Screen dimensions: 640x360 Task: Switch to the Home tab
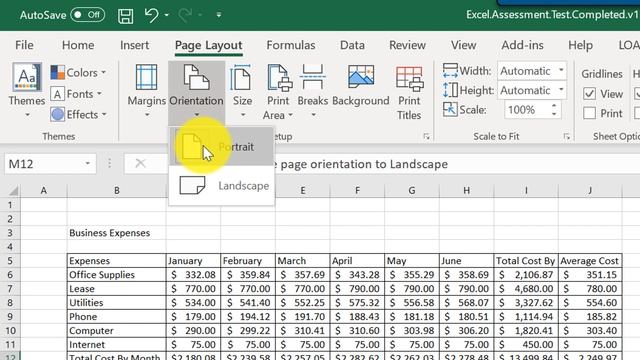coord(78,45)
